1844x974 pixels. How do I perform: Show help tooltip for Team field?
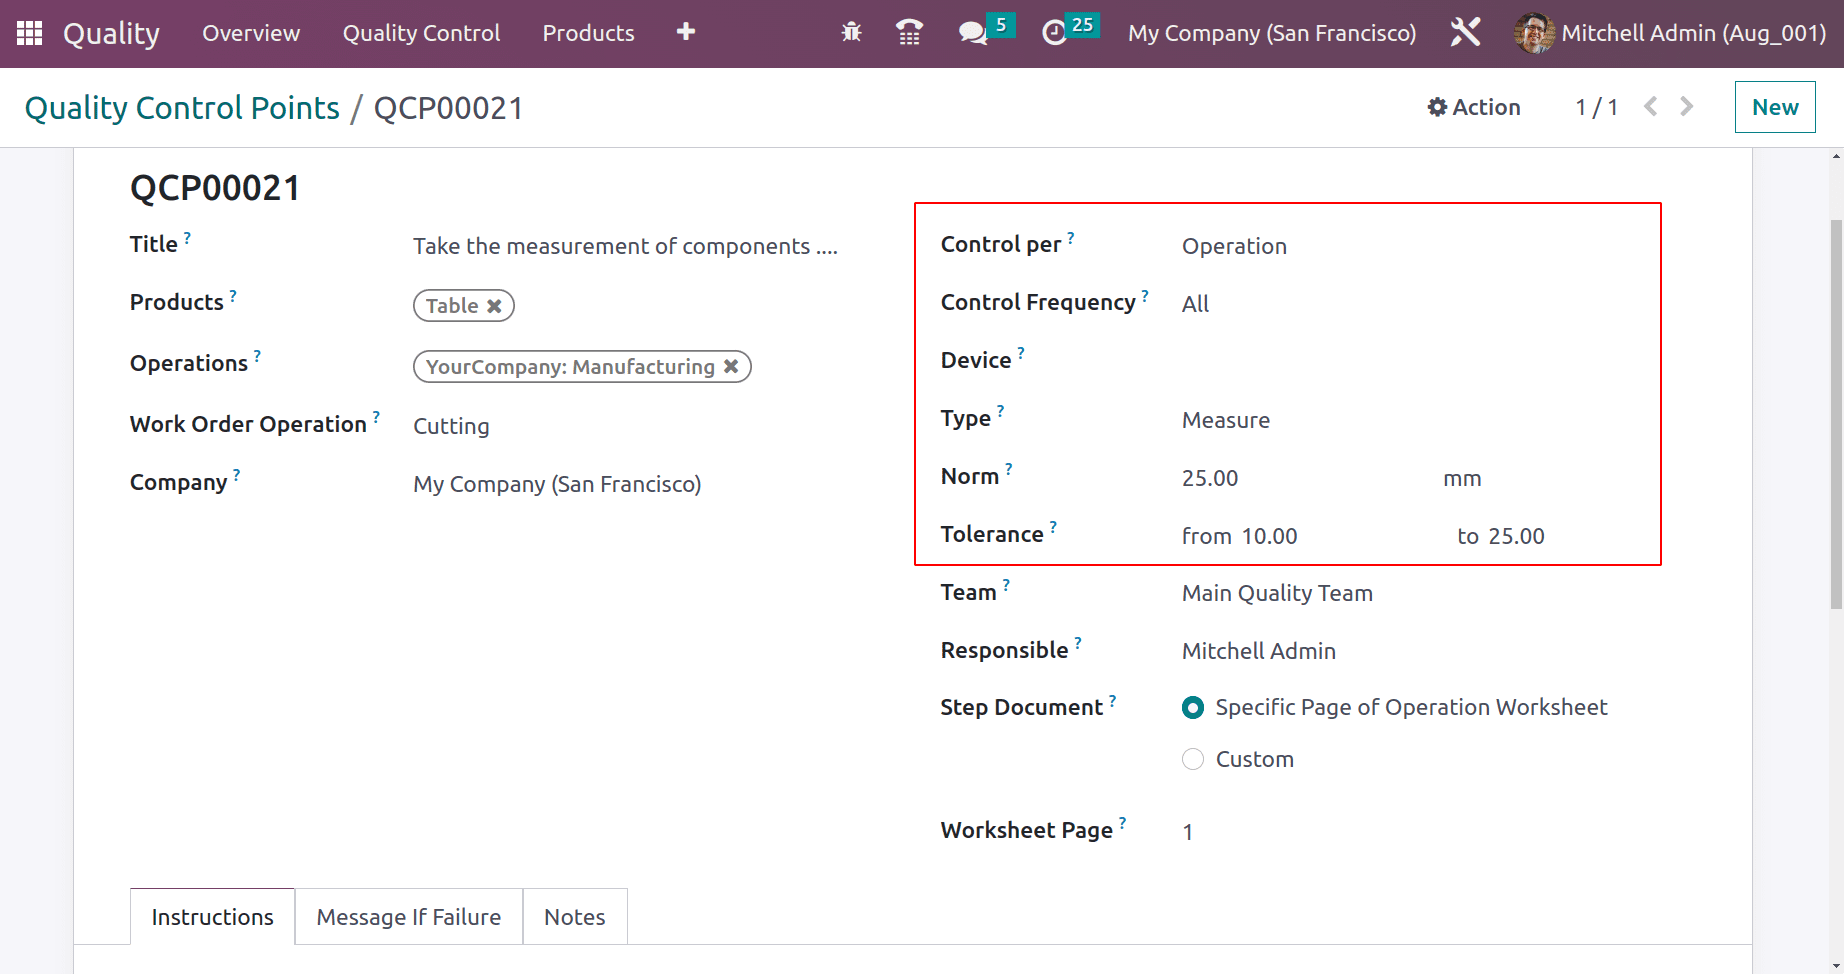1006,585
